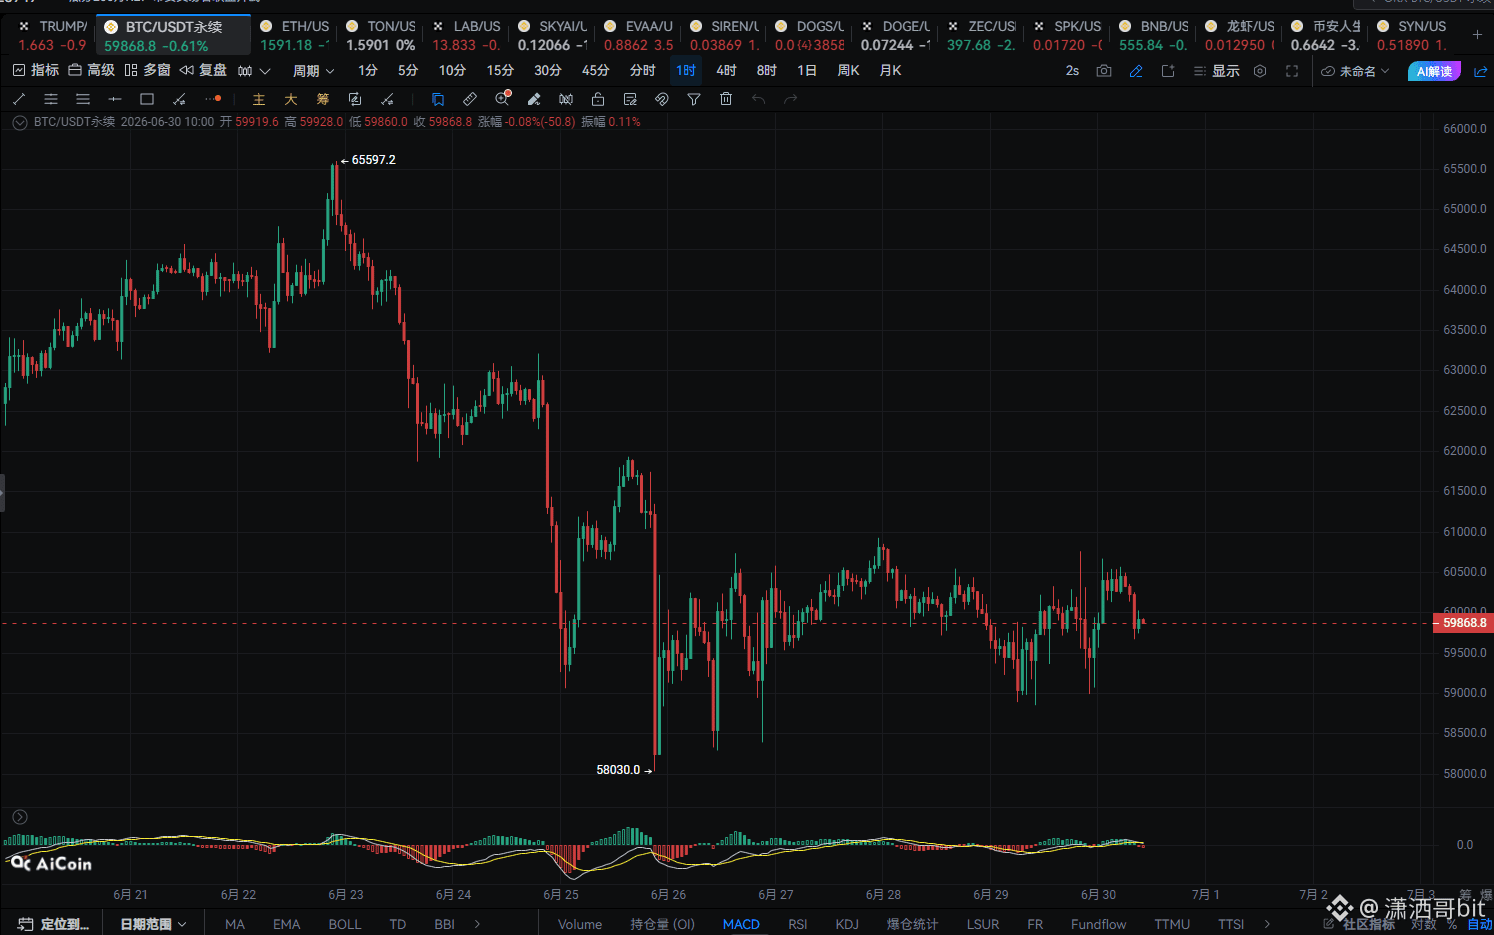Open the 2s refresh interval selector
This screenshot has height=935, width=1494.
tap(1072, 71)
